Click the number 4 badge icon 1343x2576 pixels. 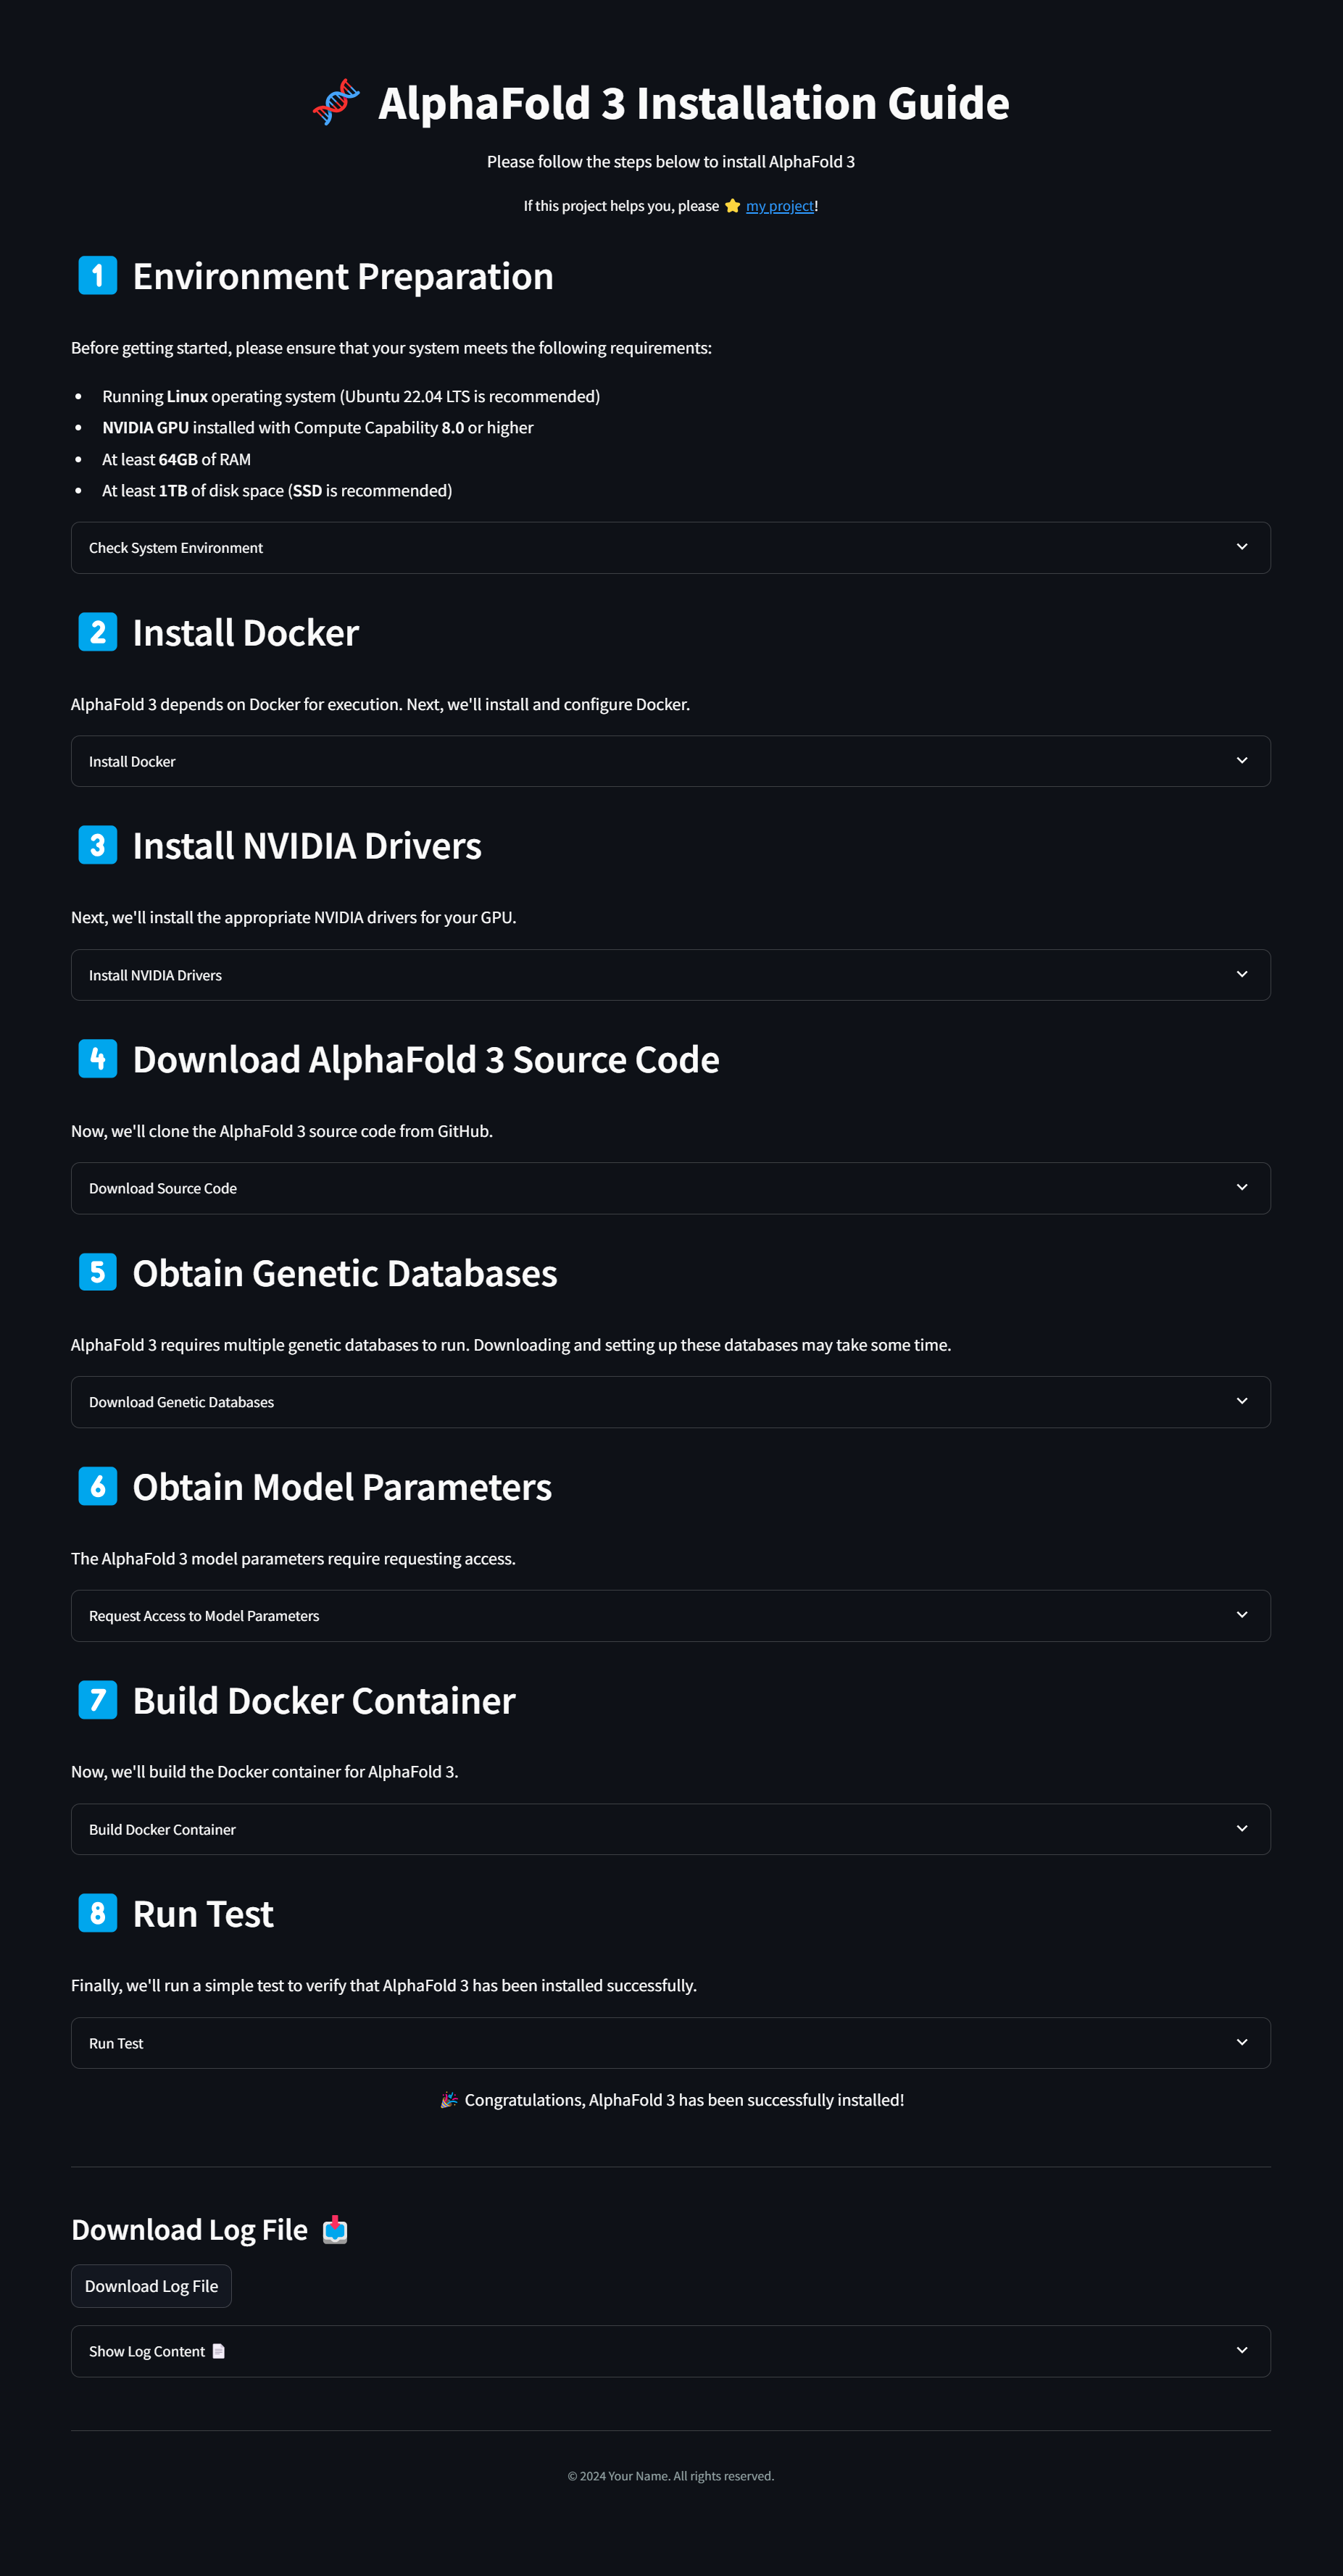98,1059
